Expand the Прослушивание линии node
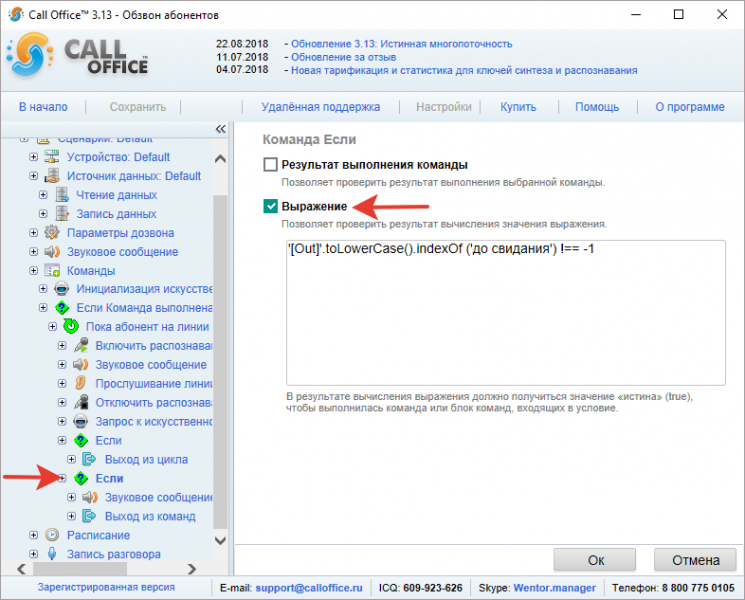This screenshot has width=745, height=600. 62,383
